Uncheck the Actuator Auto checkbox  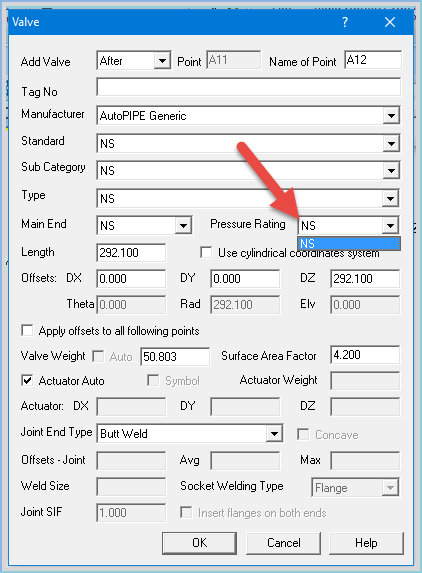pos(27,380)
